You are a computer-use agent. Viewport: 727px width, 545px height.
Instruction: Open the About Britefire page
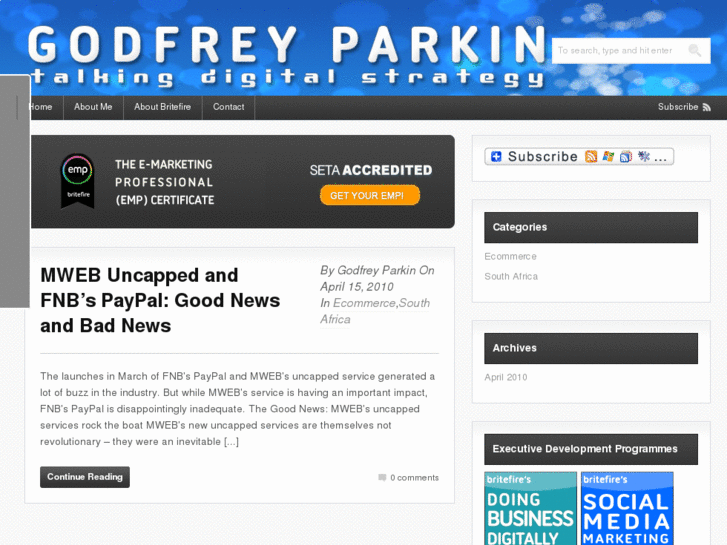point(163,107)
